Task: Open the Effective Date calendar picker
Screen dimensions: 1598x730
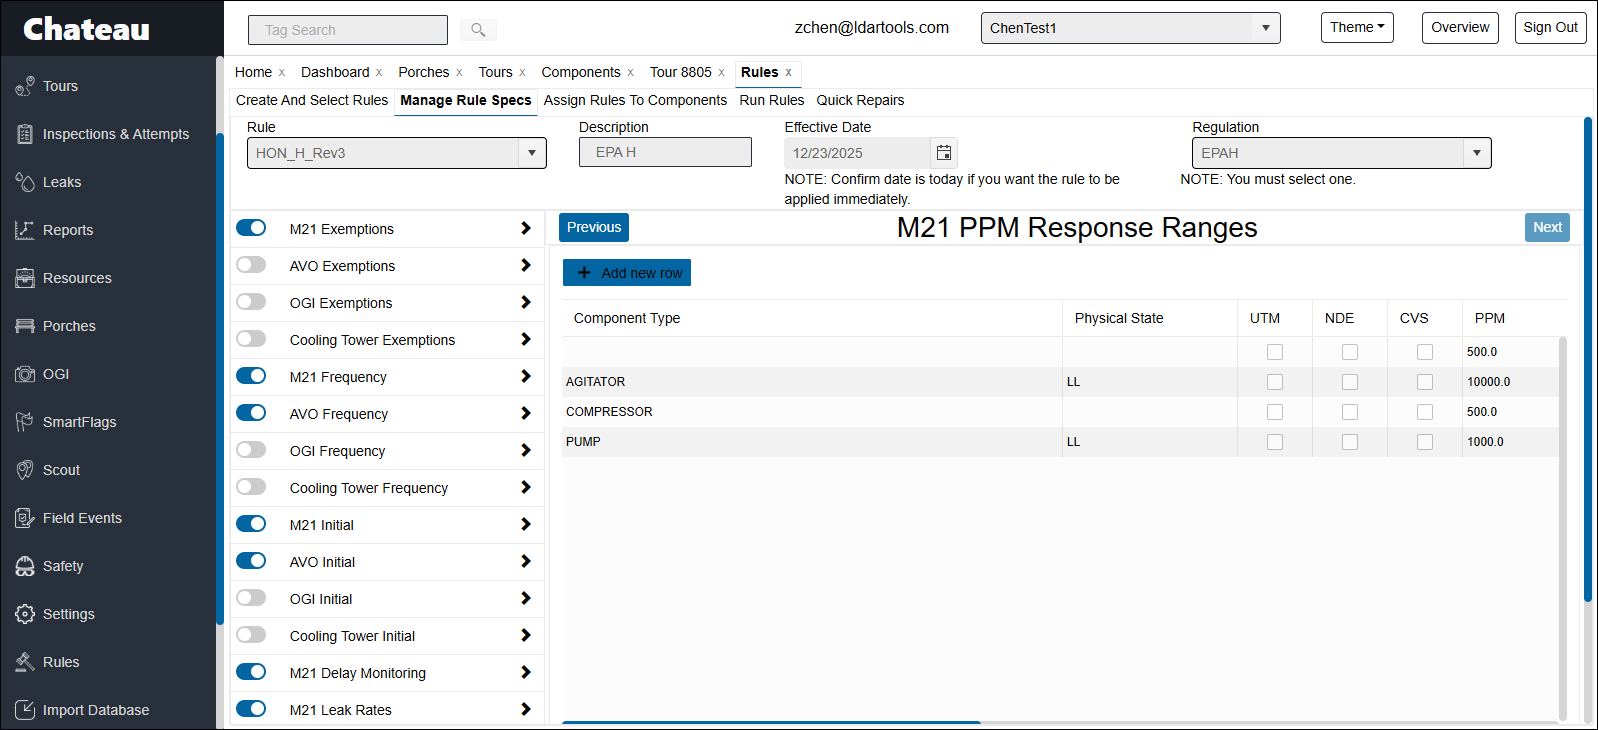Action: coord(943,153)
